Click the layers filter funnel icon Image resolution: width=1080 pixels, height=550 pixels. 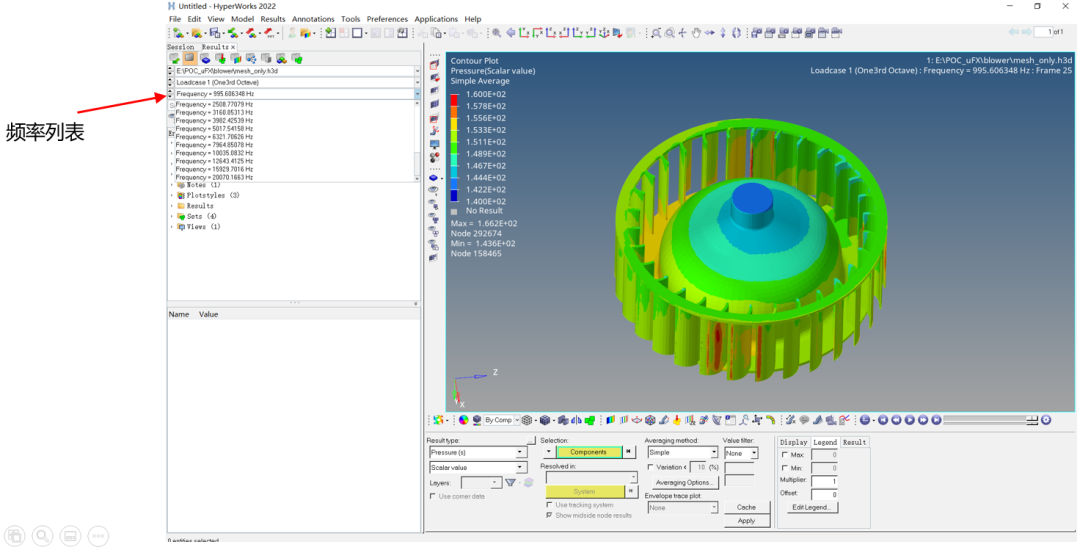510,483
